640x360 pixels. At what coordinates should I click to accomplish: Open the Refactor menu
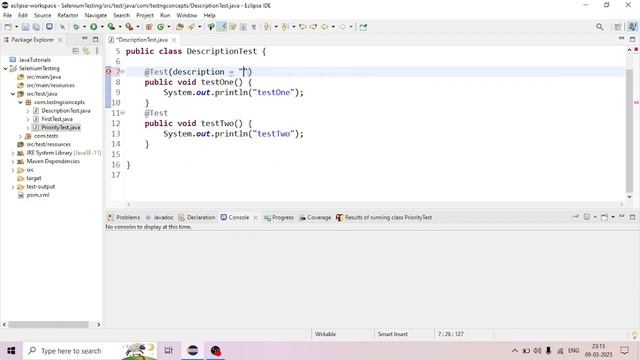coord(68,15)
